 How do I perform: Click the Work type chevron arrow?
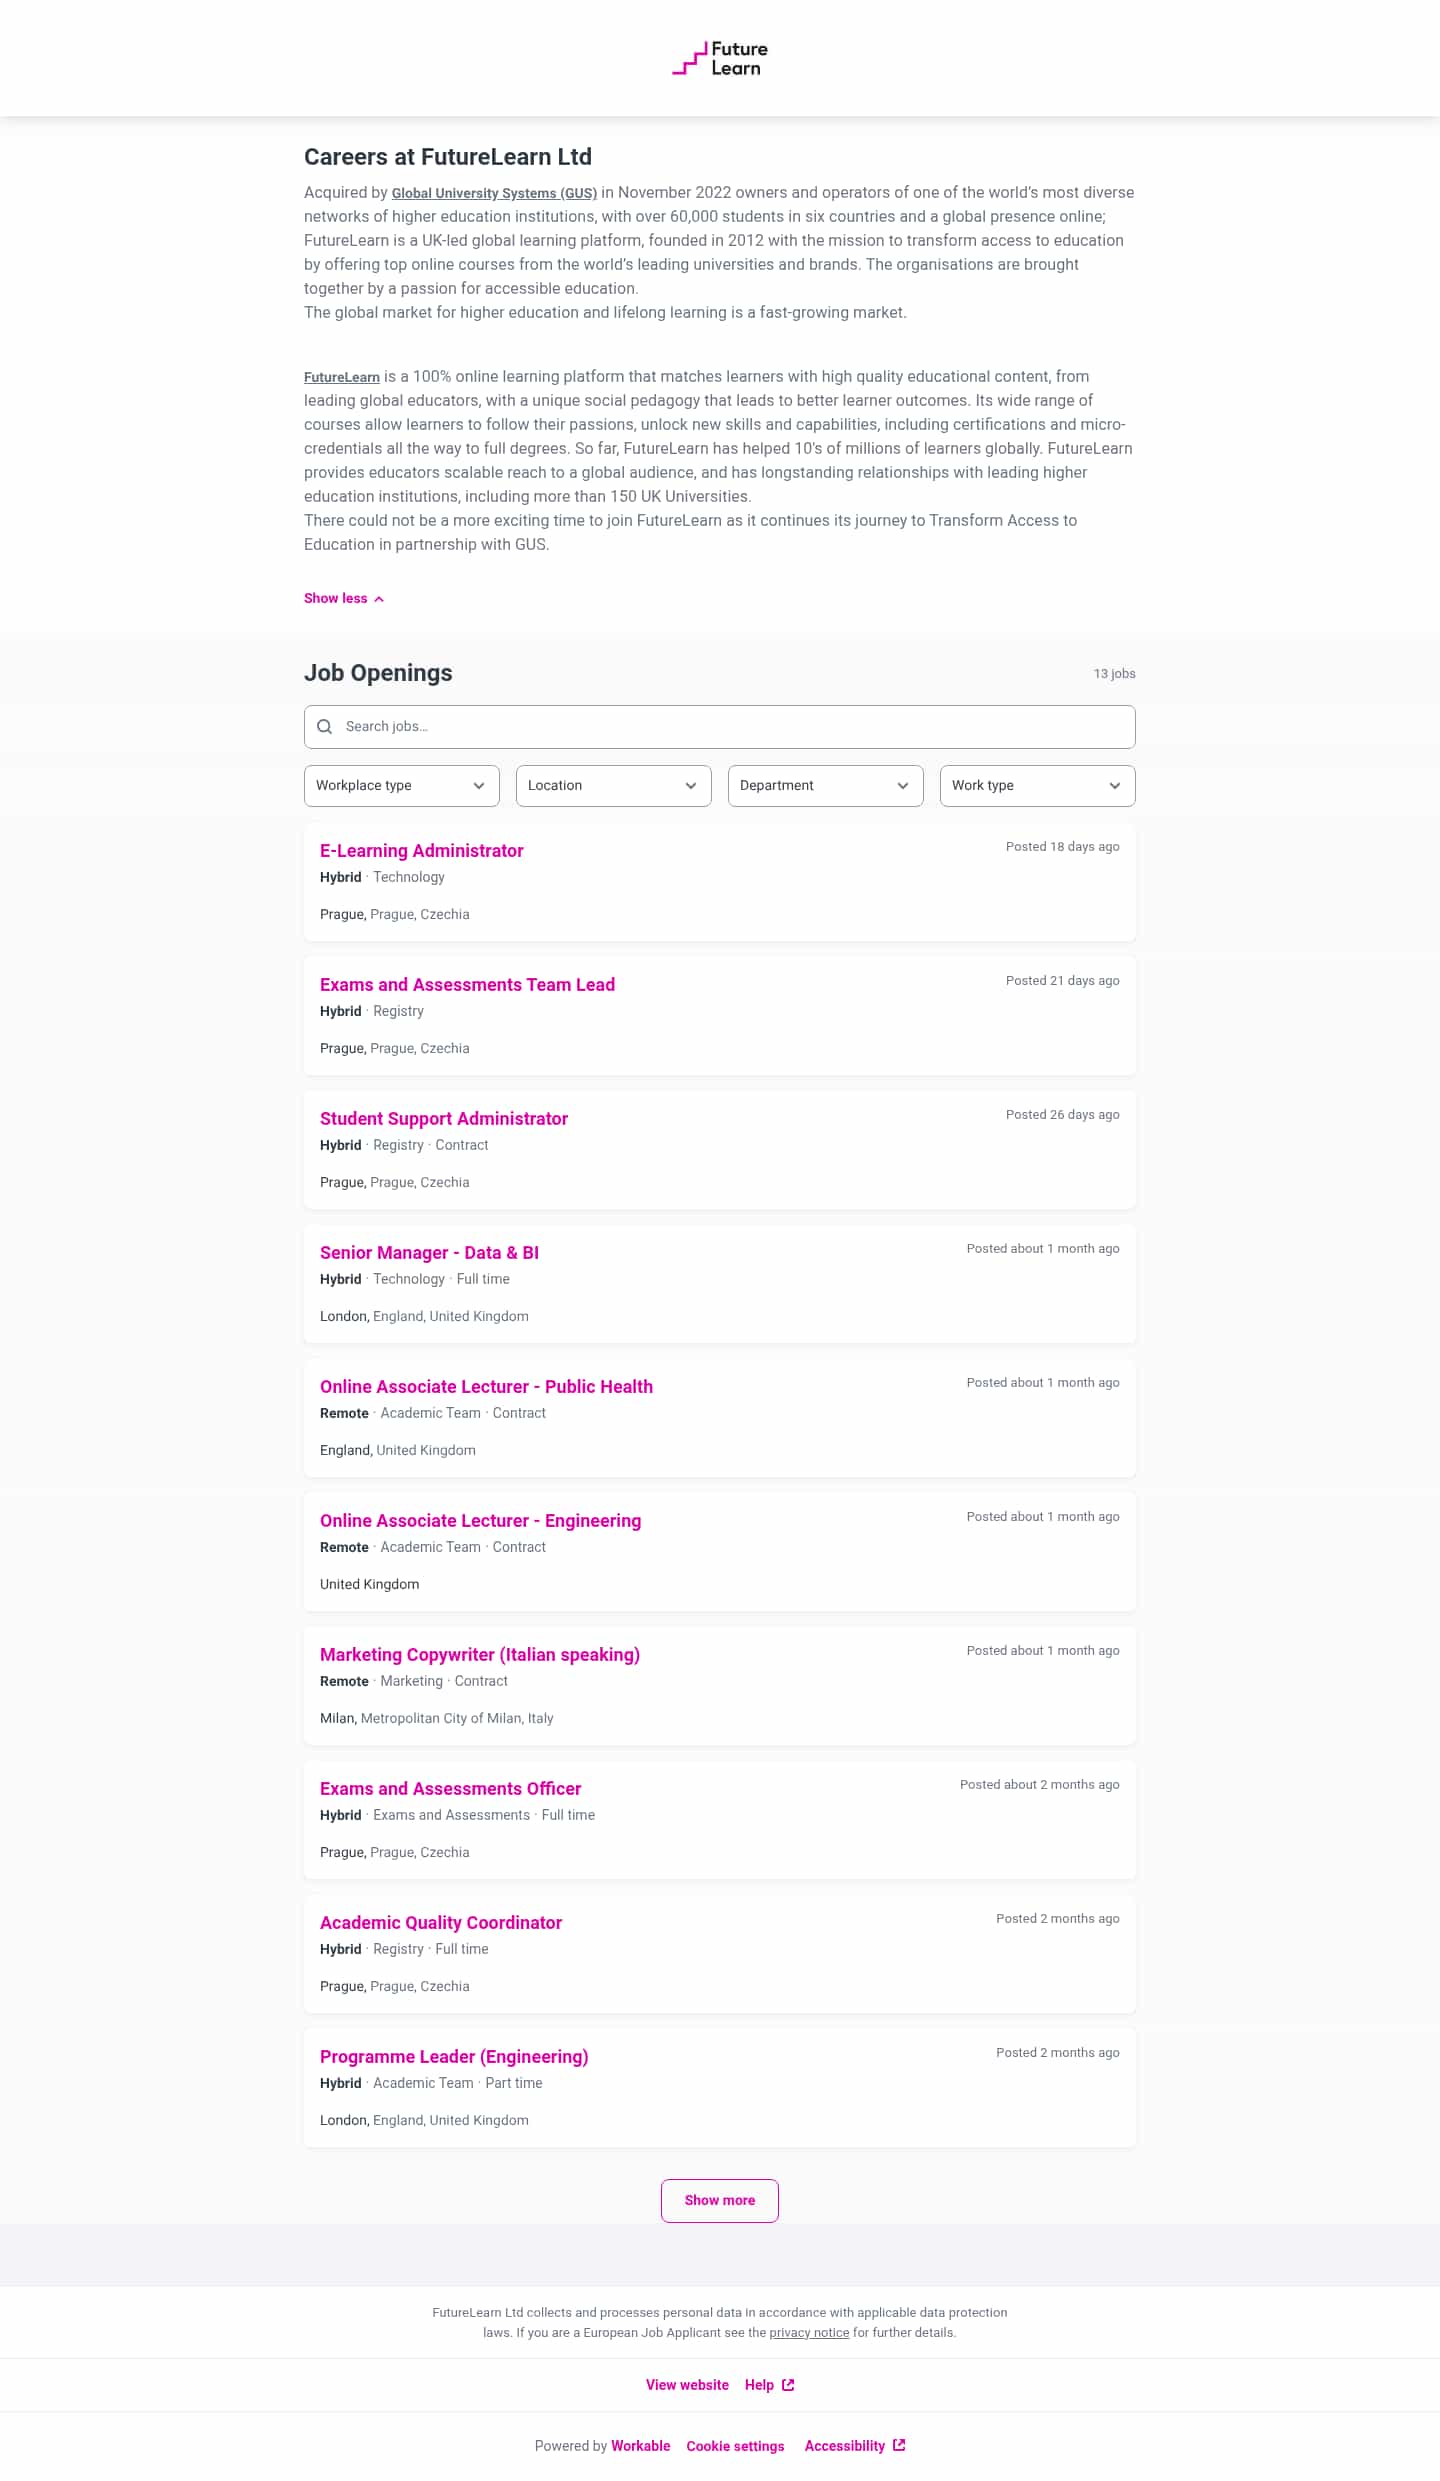(x=1115, y=786)
